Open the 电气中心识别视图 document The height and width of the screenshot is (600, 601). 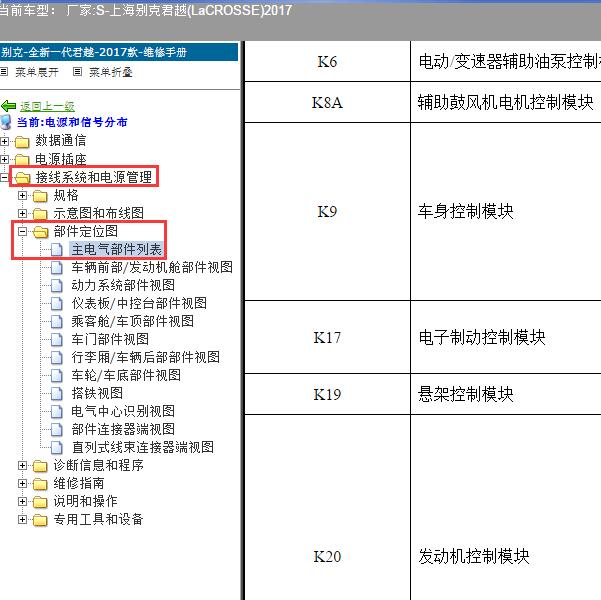[123, 411]
